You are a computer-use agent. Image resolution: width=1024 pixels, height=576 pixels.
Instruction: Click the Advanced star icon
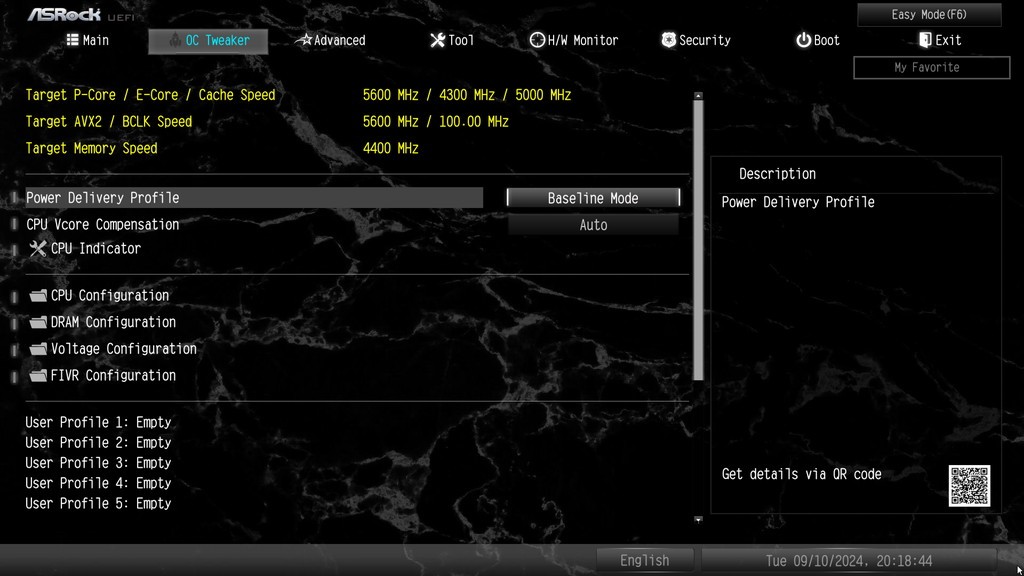tap(304, 40)
